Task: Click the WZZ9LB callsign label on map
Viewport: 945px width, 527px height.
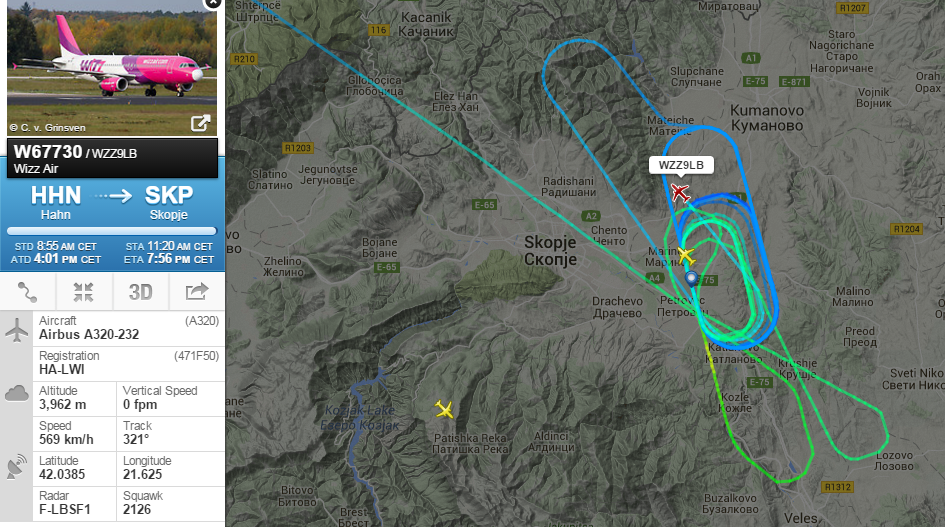Action: point(681,165)
